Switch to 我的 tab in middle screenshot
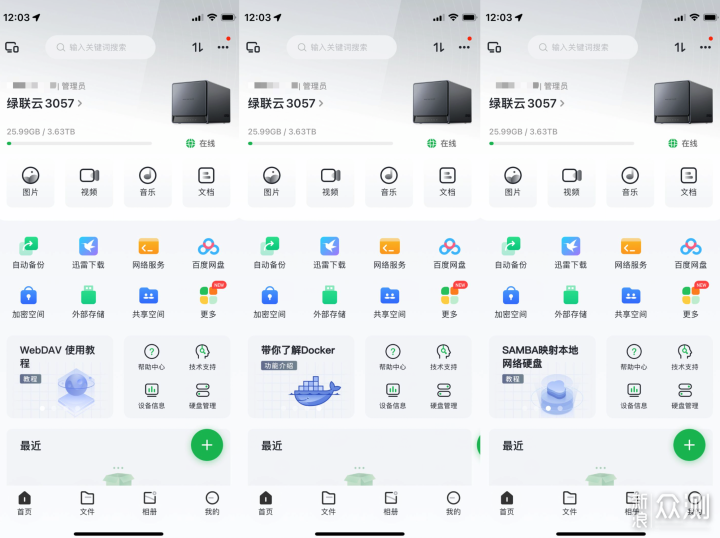The height and width of the screenshot is (538, 720). 453,503
